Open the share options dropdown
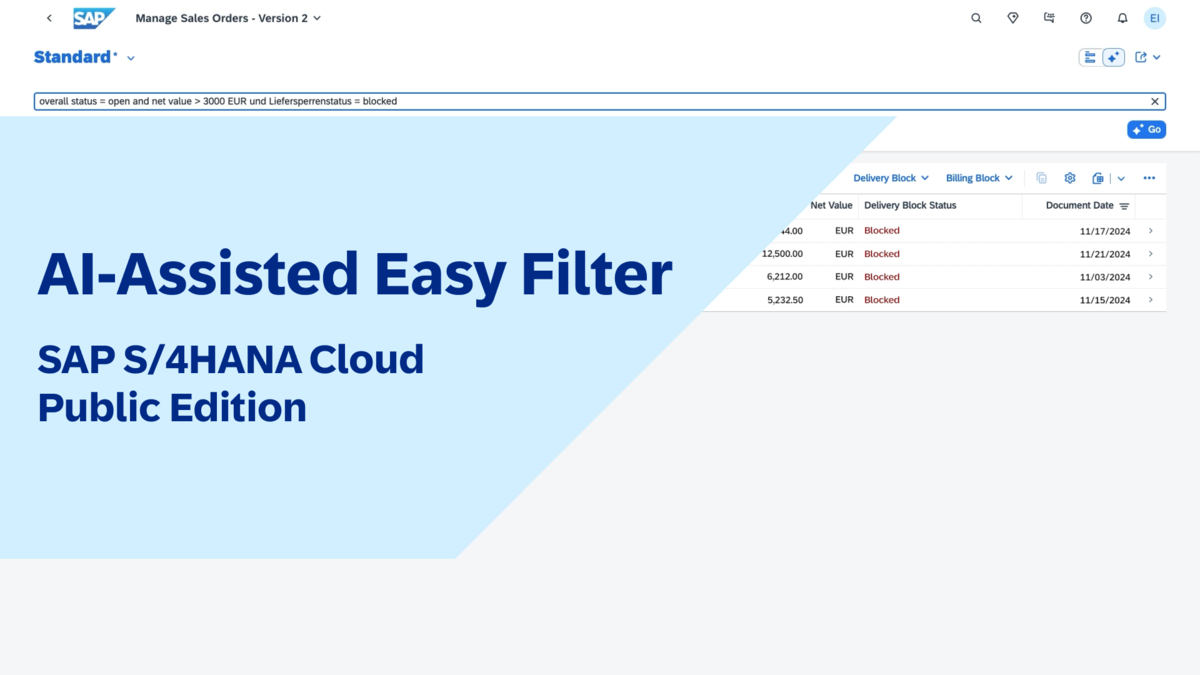The width and height of the screenshot is (1200, 675). pyautogui.click(x=1147, y=58)
